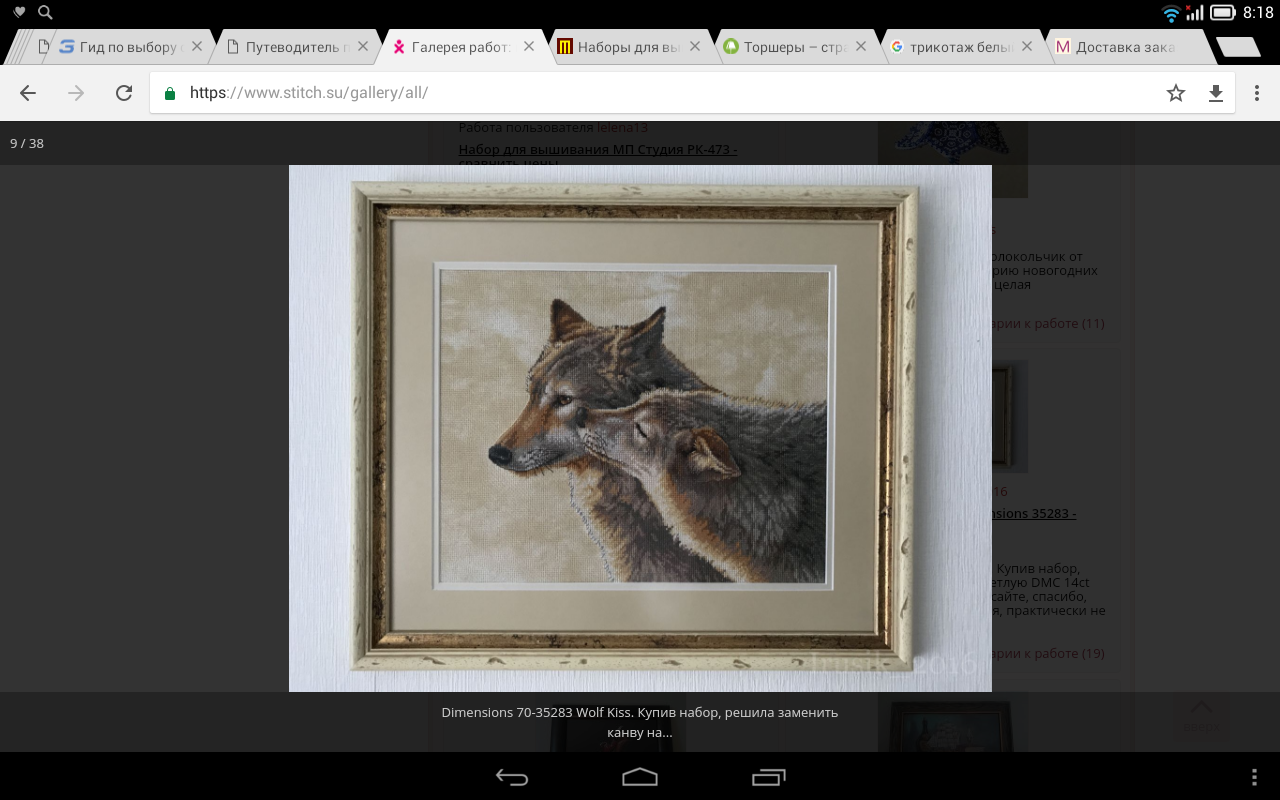The width and height of the screenshot is (1280, 800).
Task: Click the forward navigation arrow
Action: point(76,93)
